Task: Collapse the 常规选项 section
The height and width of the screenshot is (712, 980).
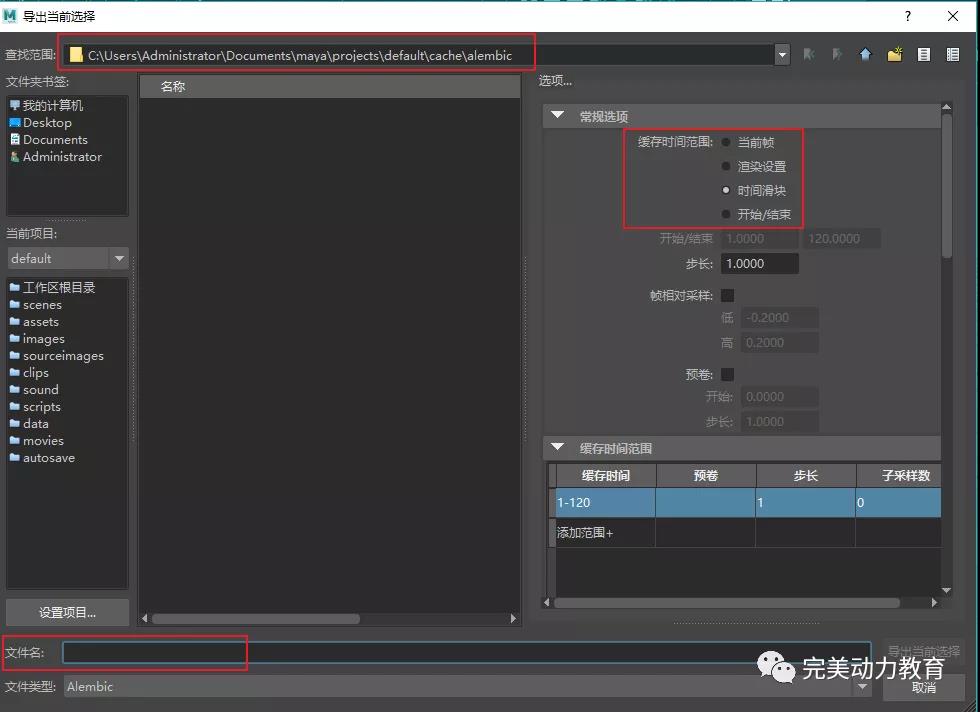Action: (x=558, y=116)
